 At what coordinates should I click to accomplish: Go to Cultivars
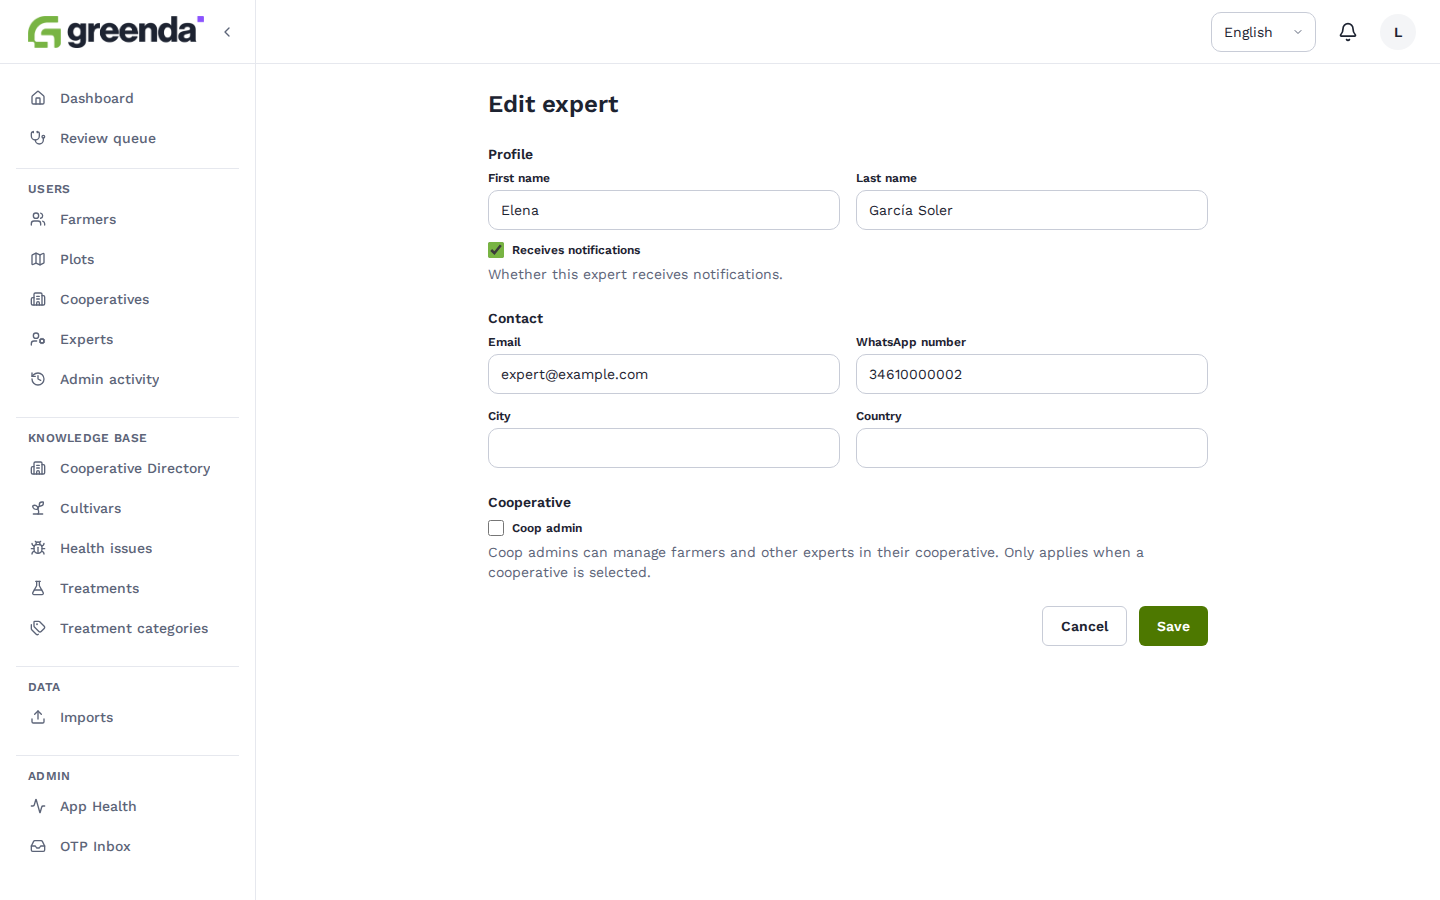point(127,508)
